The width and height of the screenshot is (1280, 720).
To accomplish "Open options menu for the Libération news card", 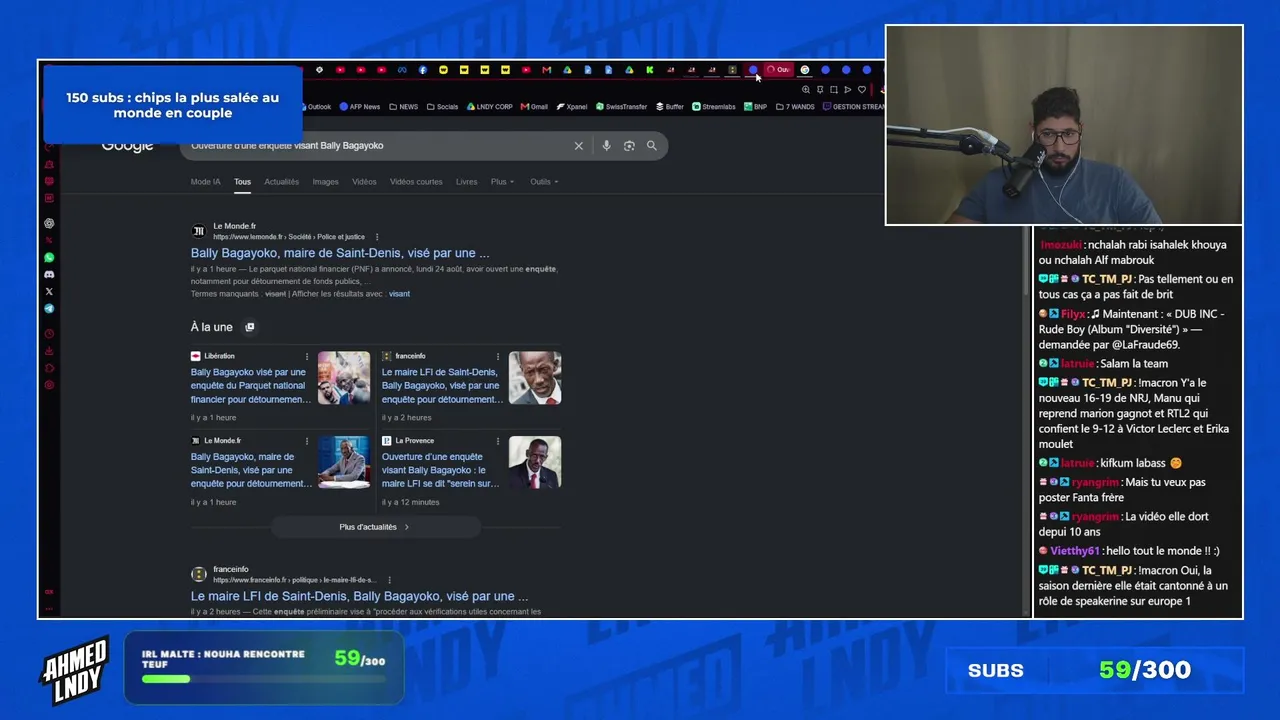I will (307, 357).
